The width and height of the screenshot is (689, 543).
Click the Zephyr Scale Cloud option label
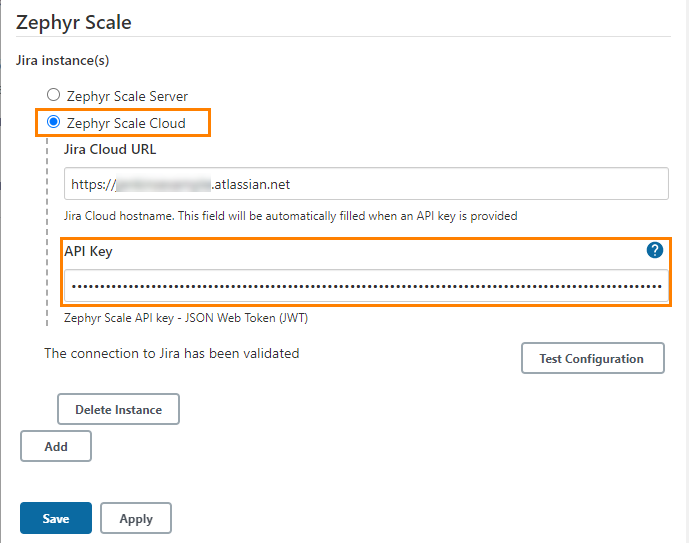(x=126, y=123)
